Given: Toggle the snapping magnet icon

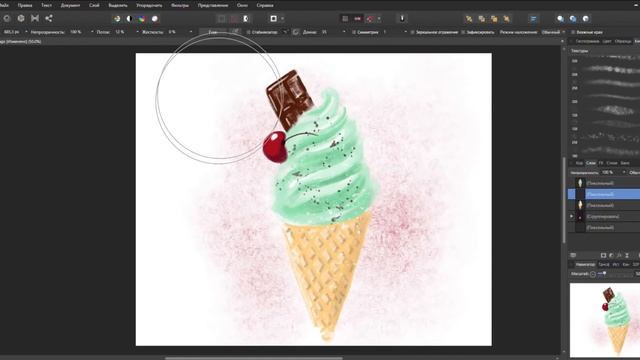Looking at the screenshot, I should (370, 19).
